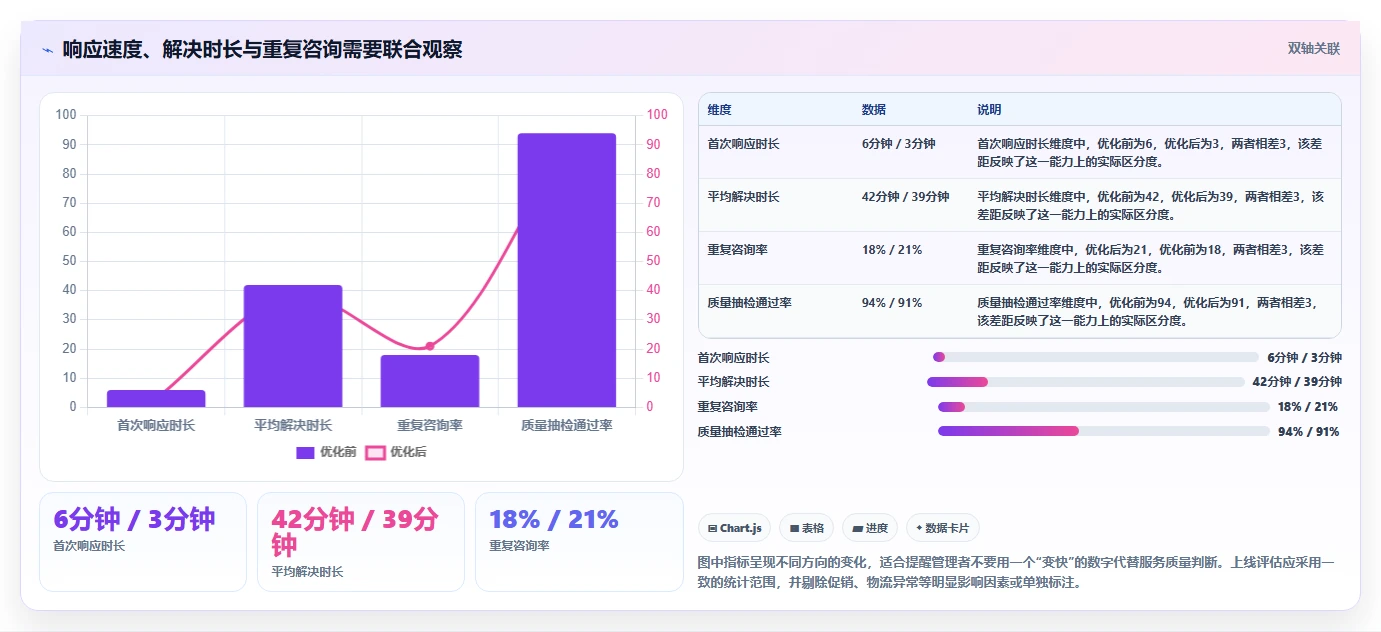1381x632 pixels.
Task: Click the 数据 table column header
Action: [x=873, y=110]
